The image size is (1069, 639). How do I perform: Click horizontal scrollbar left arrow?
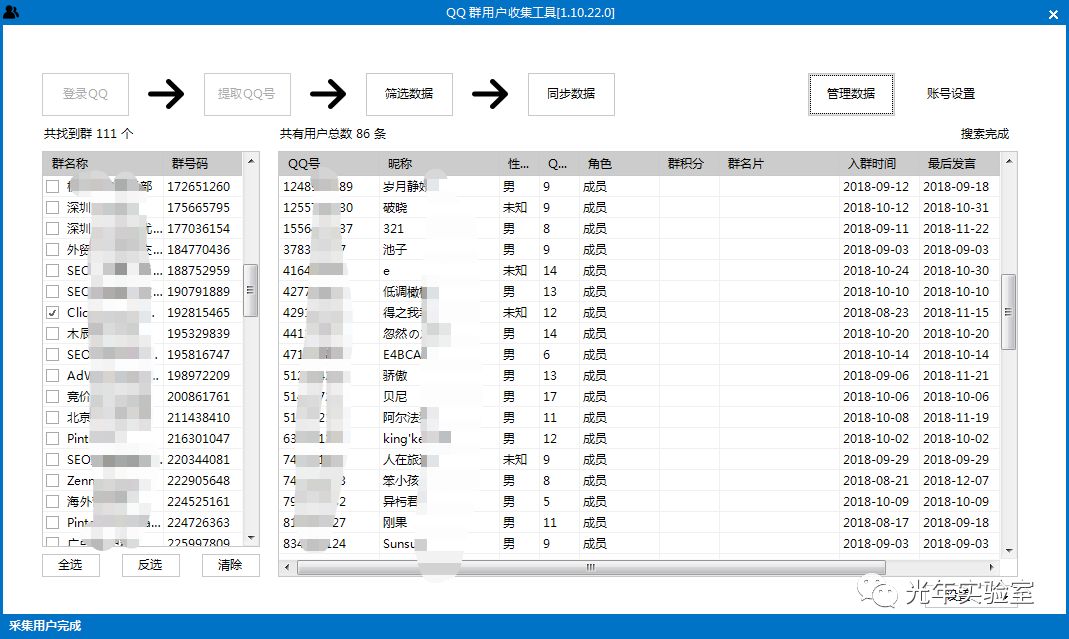pos(287,567)
